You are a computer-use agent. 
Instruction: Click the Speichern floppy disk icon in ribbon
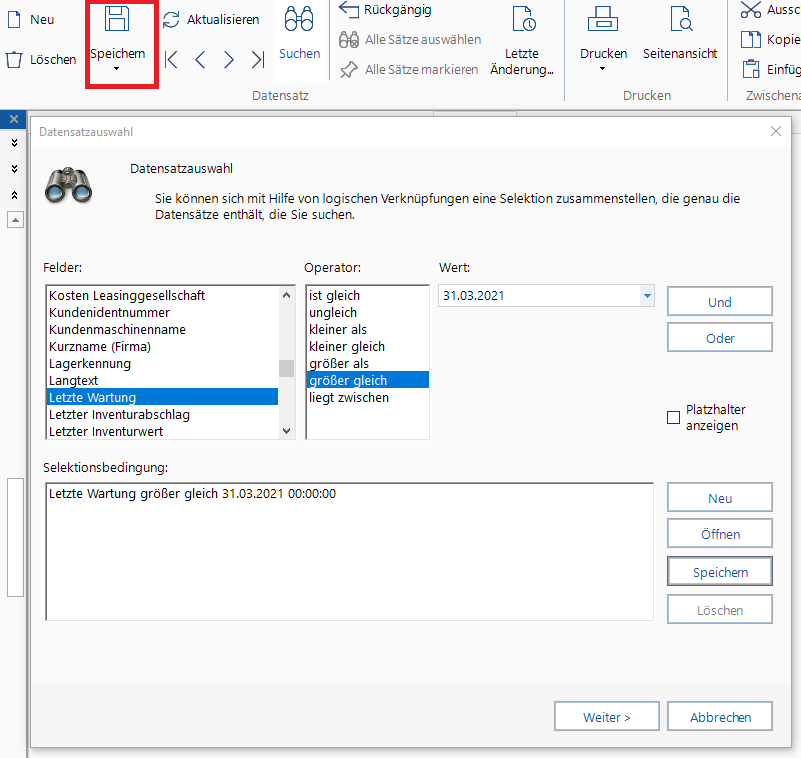click(x=117, y=19)
